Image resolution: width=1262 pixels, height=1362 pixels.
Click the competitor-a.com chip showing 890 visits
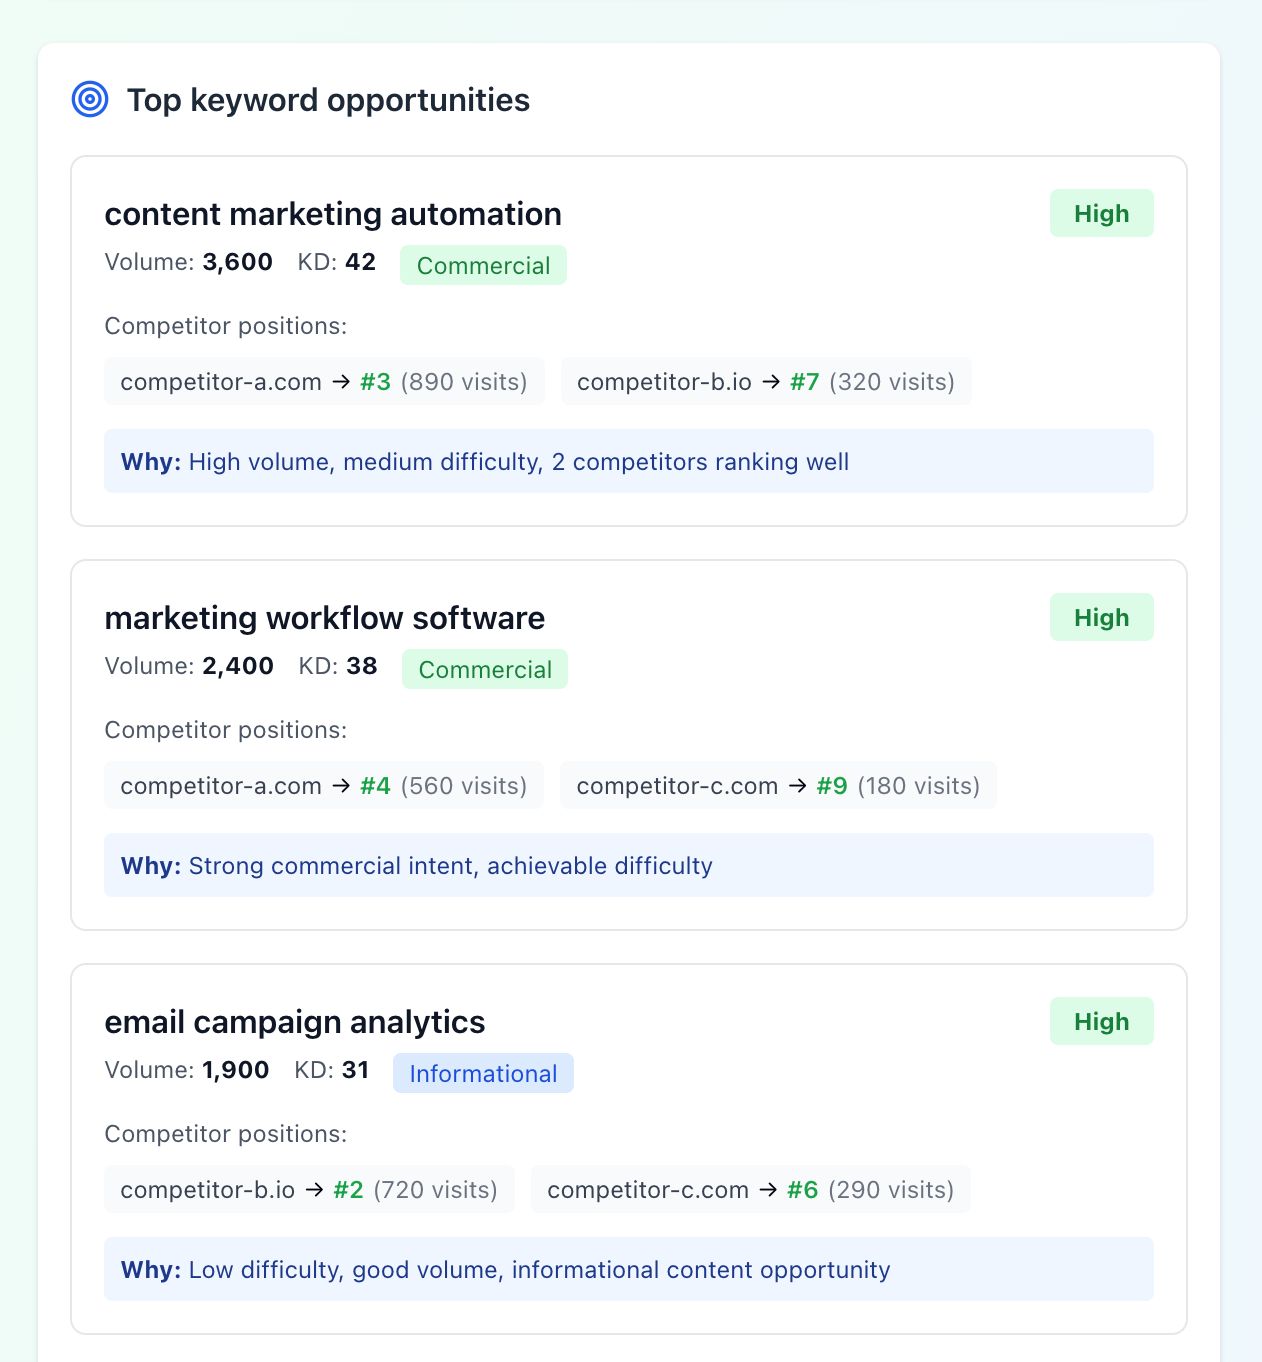tap(323, 381)
